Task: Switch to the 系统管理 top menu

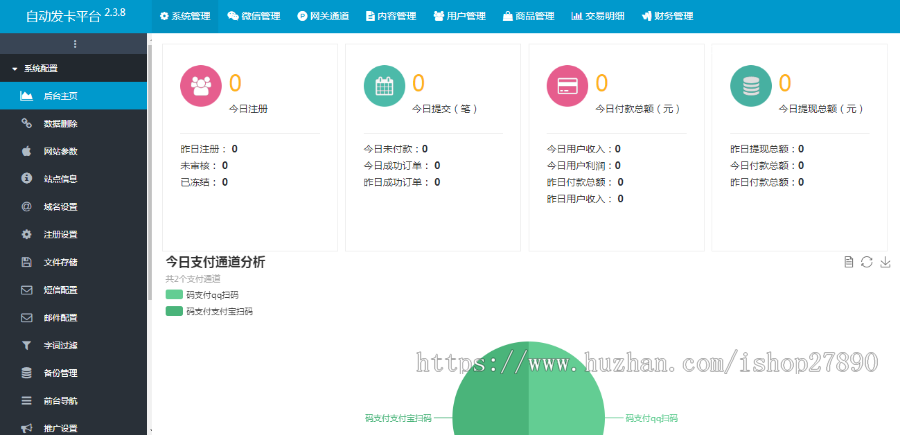Action: pos(185,16)
